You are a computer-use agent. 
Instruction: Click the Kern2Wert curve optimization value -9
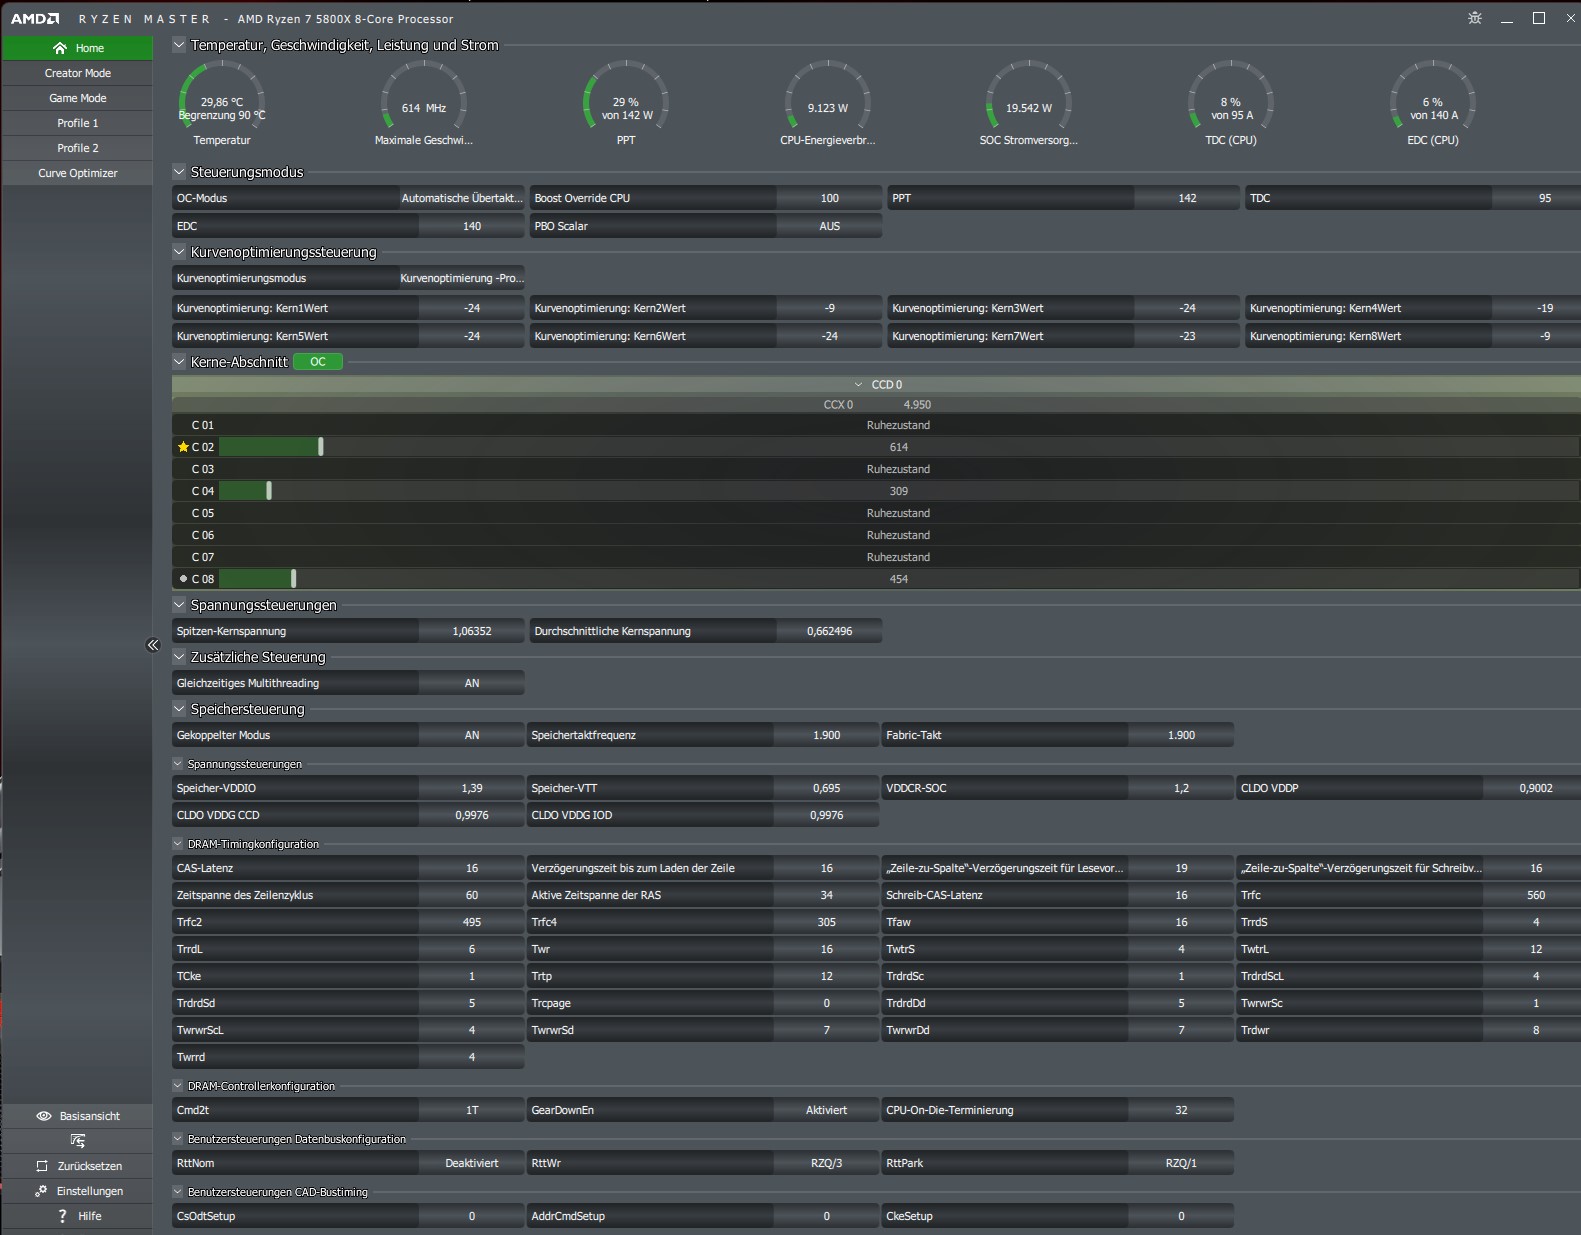[829, 309]
